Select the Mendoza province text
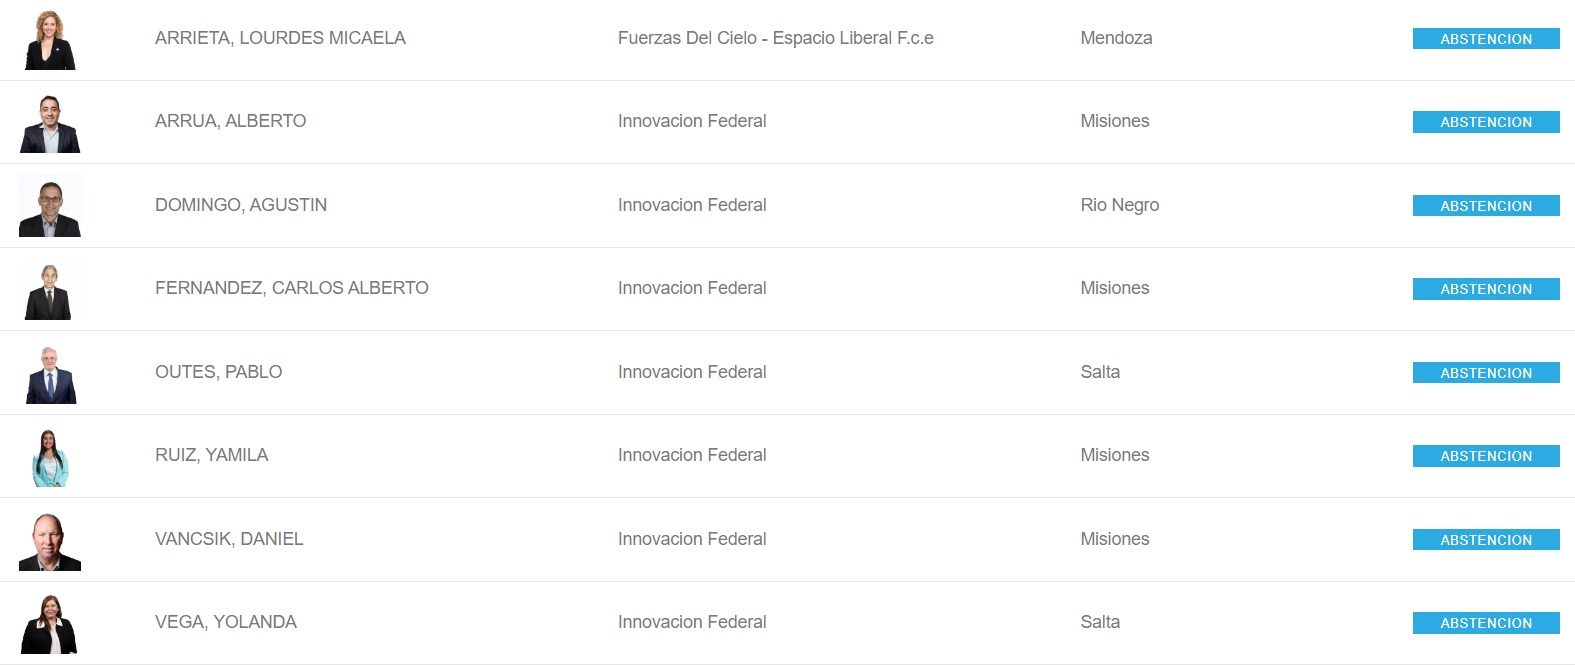The image size is (1575, 665). [x=1116, y=38]
